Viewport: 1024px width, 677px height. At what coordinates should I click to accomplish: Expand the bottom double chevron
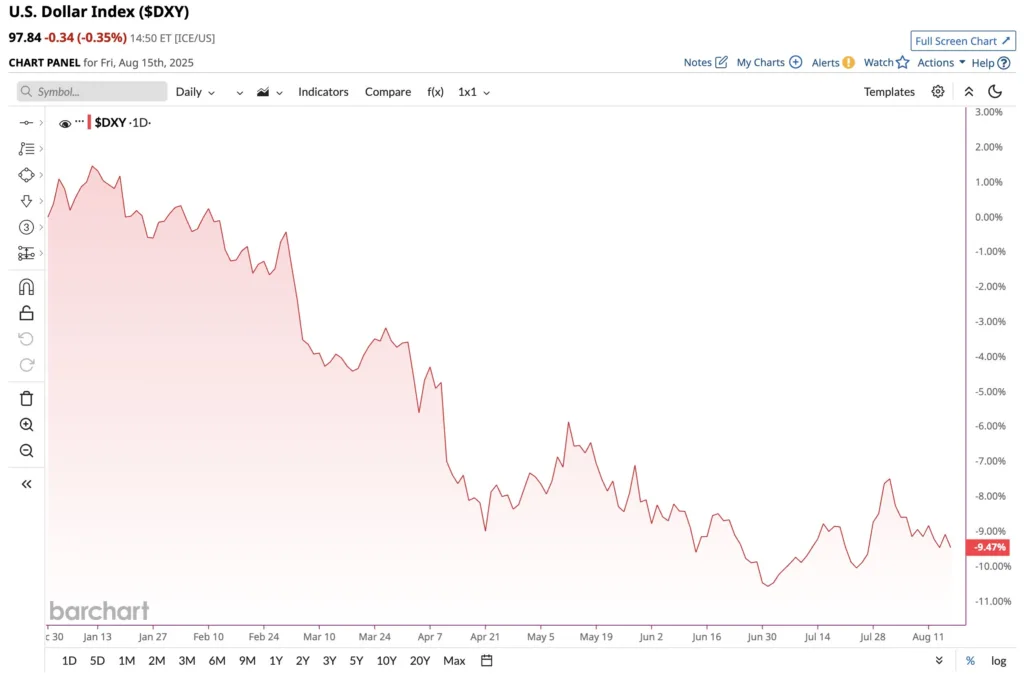pyautogui.click(x=939, y=661)
